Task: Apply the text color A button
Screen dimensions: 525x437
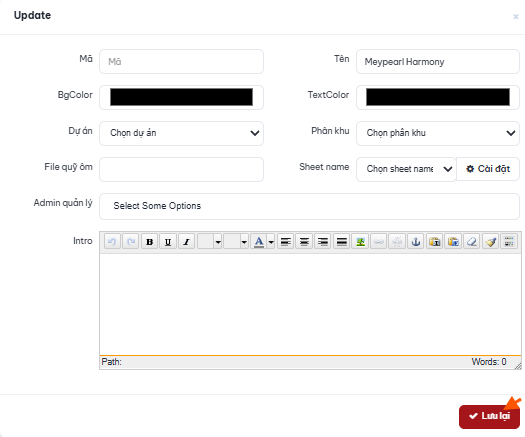Action: pos(258,241)
